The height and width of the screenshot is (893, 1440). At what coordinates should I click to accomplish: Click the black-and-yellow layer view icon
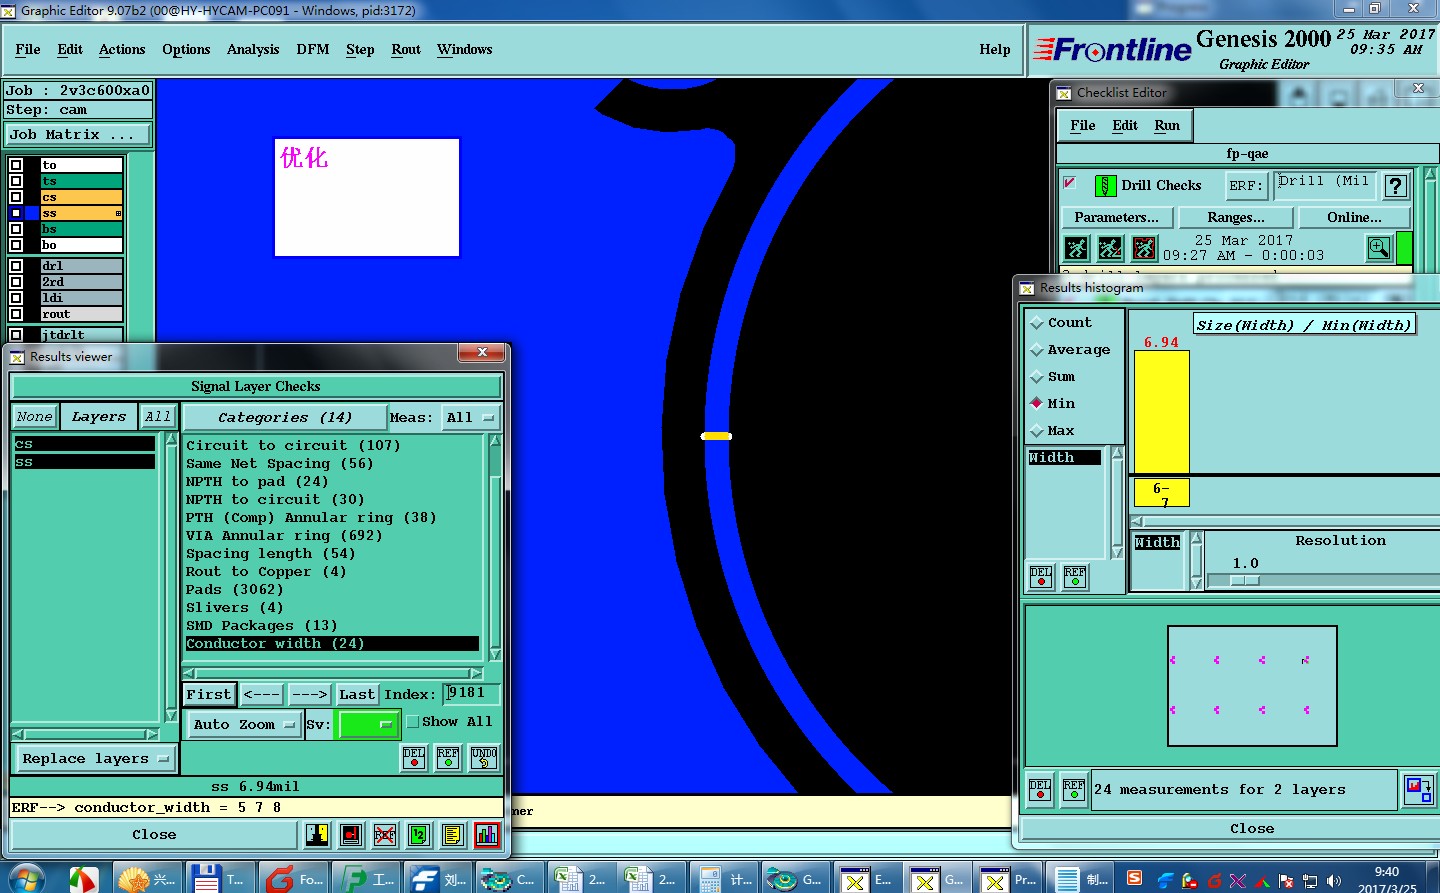click(x=317, y=834)
